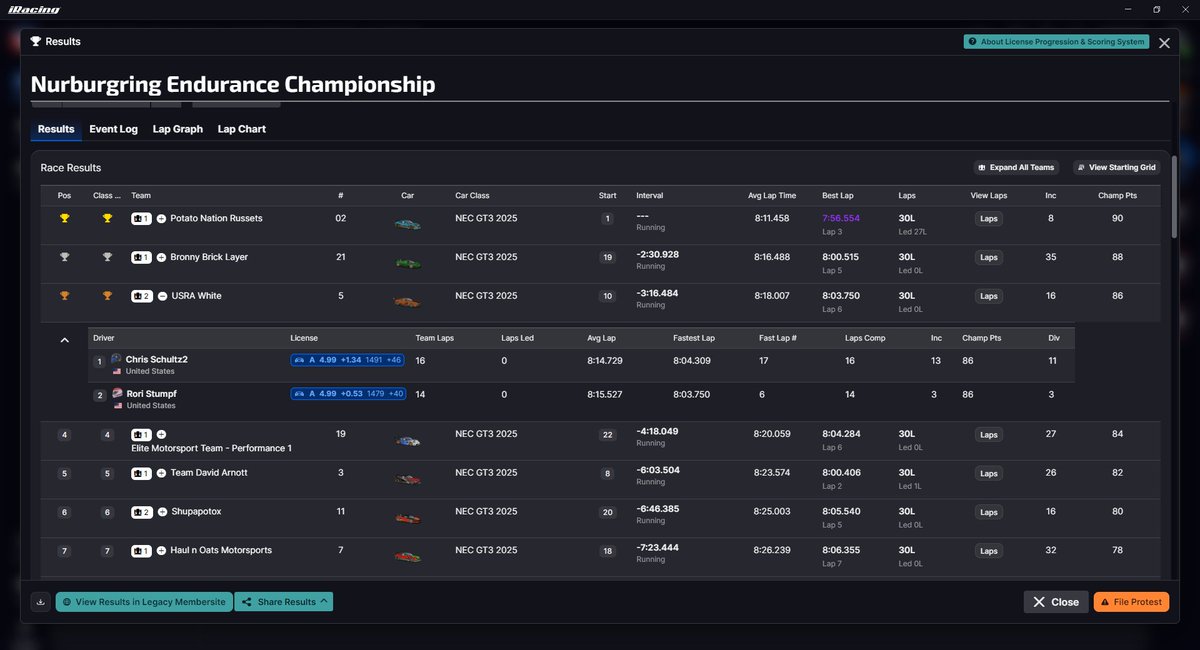Image resolution: width=1200 pixels, height=650 pixels.
Task: View laps for Team David Arnott
Action: [989, 473]
